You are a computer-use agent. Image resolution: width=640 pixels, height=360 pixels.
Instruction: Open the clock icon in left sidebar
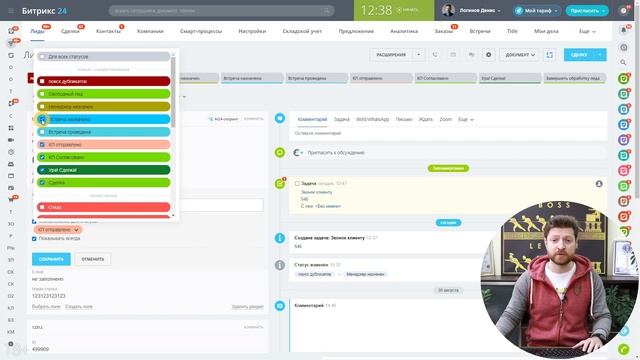pos(11,152)
